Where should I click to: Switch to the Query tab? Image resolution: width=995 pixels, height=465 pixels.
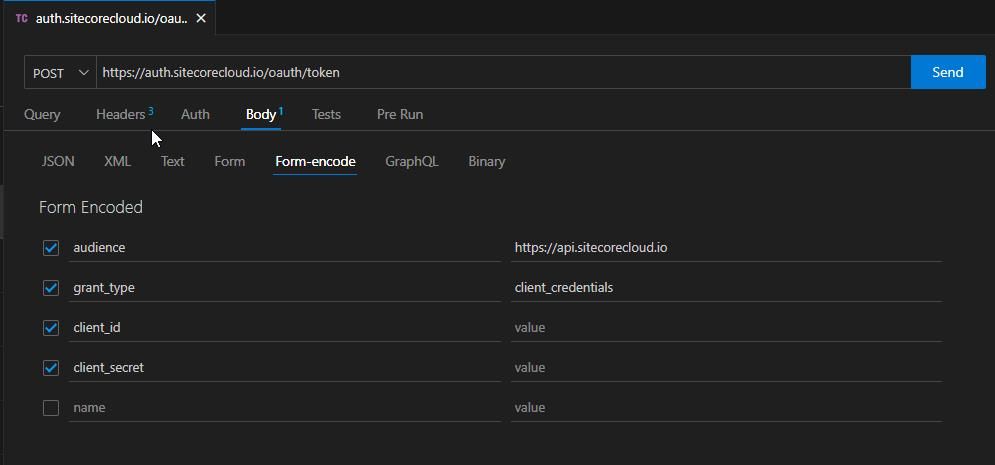point(42,115)
